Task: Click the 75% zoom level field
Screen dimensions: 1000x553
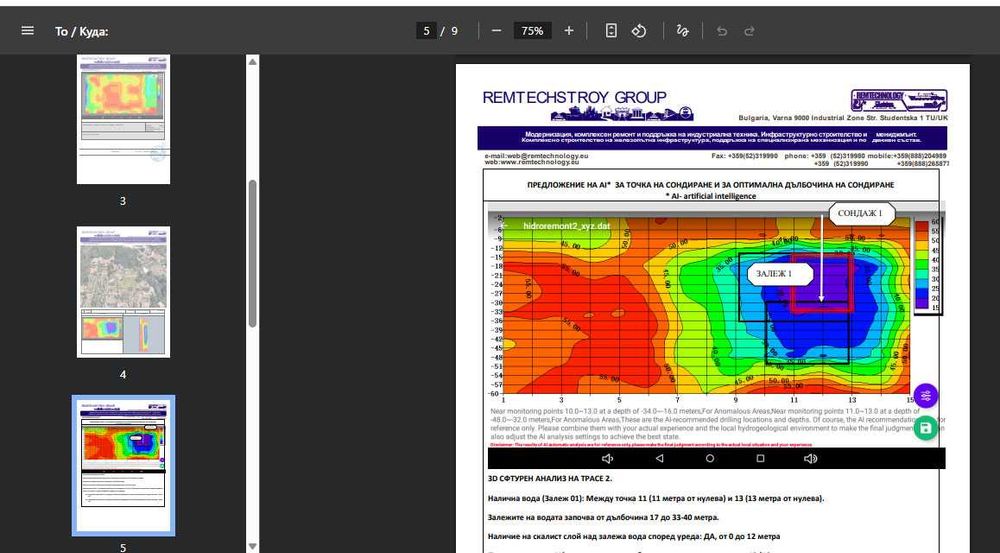Action: (532, 31)
